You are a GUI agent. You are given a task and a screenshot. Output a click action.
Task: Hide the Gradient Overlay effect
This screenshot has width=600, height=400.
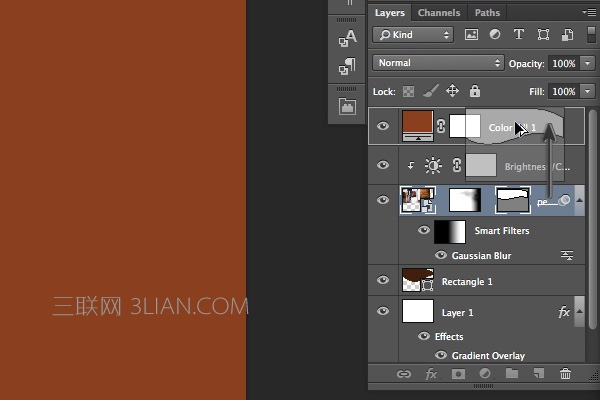point(441,355)
